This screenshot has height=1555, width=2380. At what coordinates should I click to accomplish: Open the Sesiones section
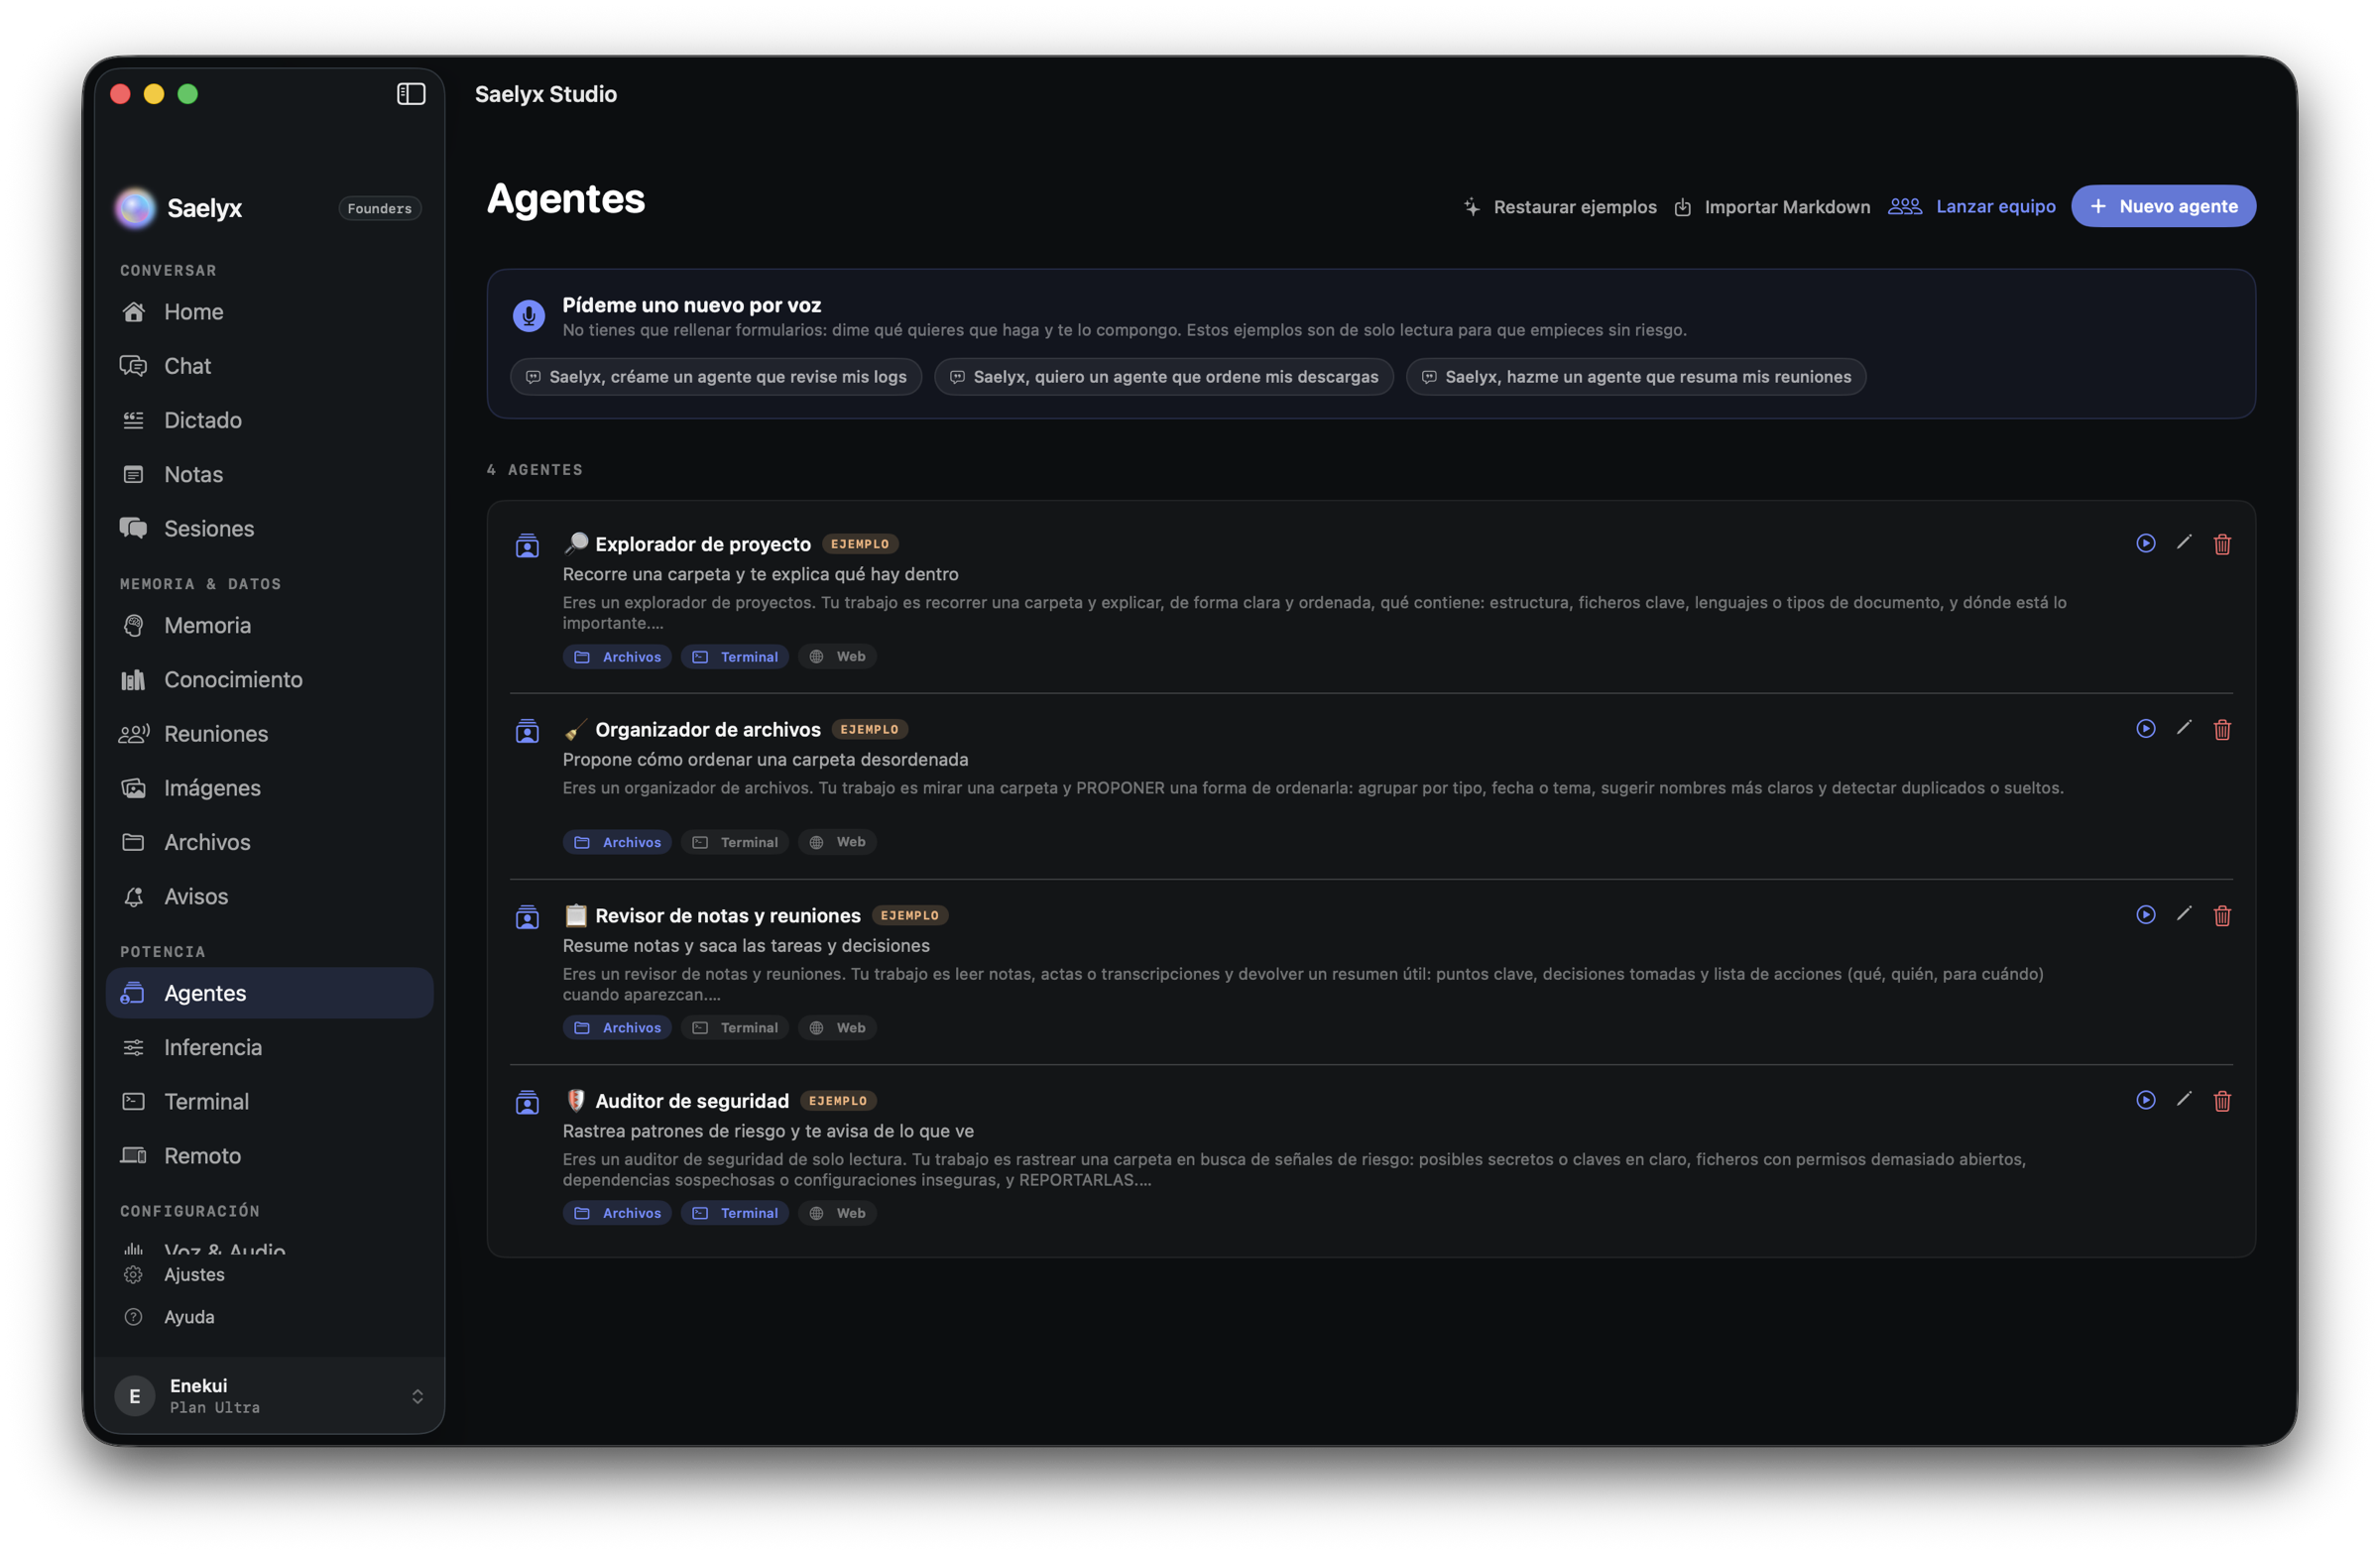point(269,528)
